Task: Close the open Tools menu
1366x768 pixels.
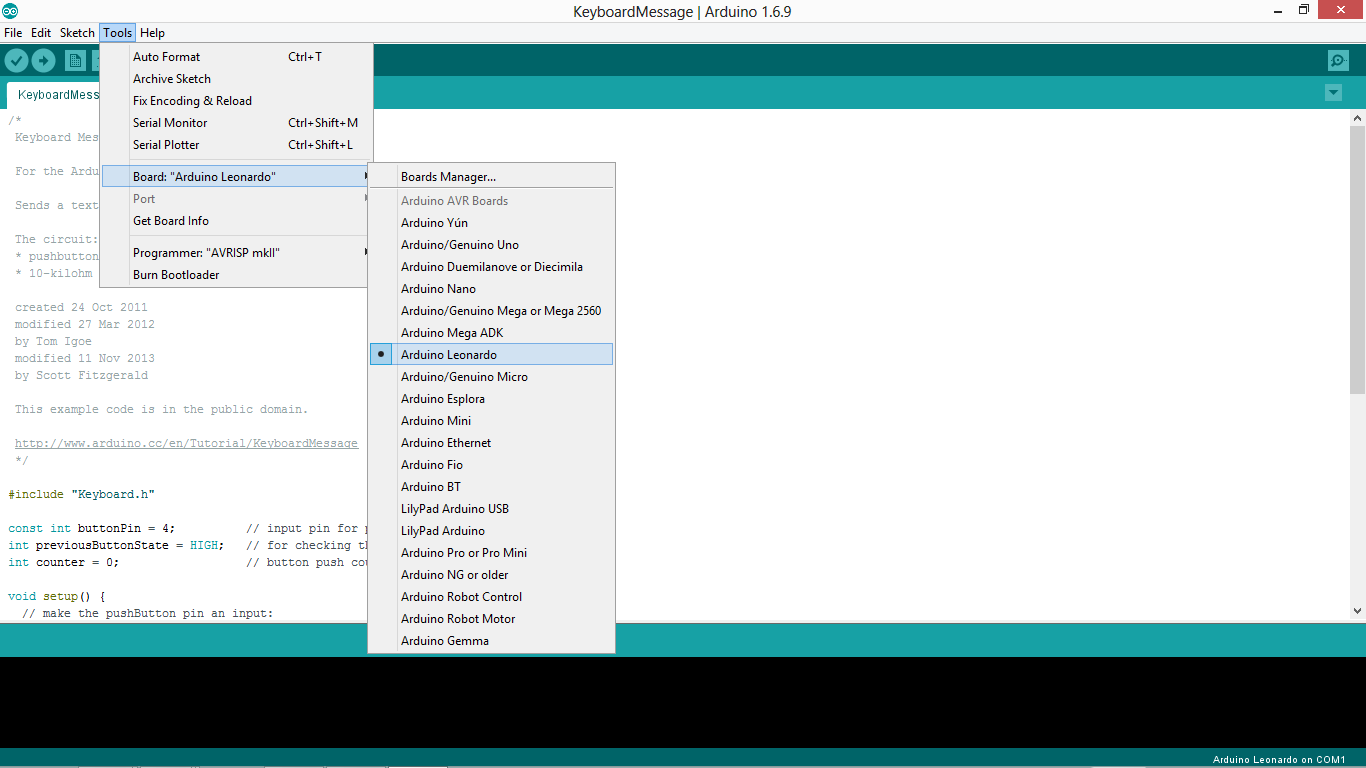Action: (x=117, y=33)
